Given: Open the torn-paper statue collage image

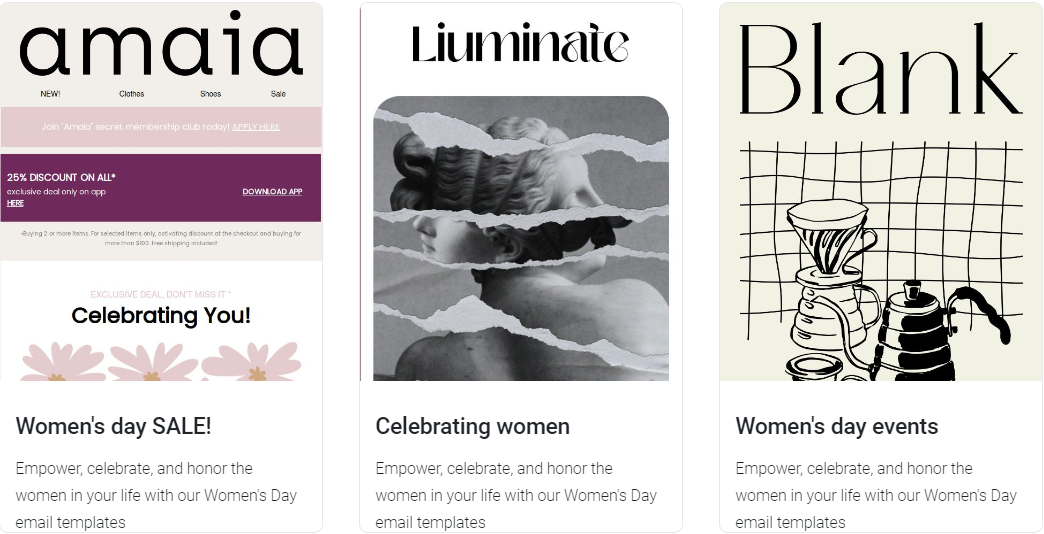Looking at the screenshot, I should click(521, 238).
